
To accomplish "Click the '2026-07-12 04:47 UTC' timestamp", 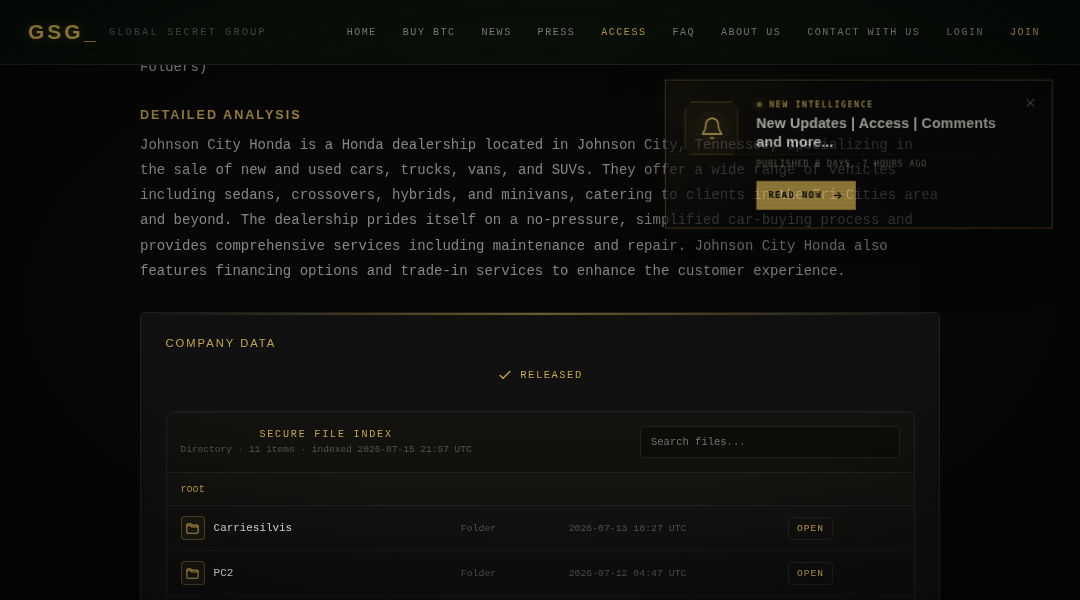I will (627, 573).
